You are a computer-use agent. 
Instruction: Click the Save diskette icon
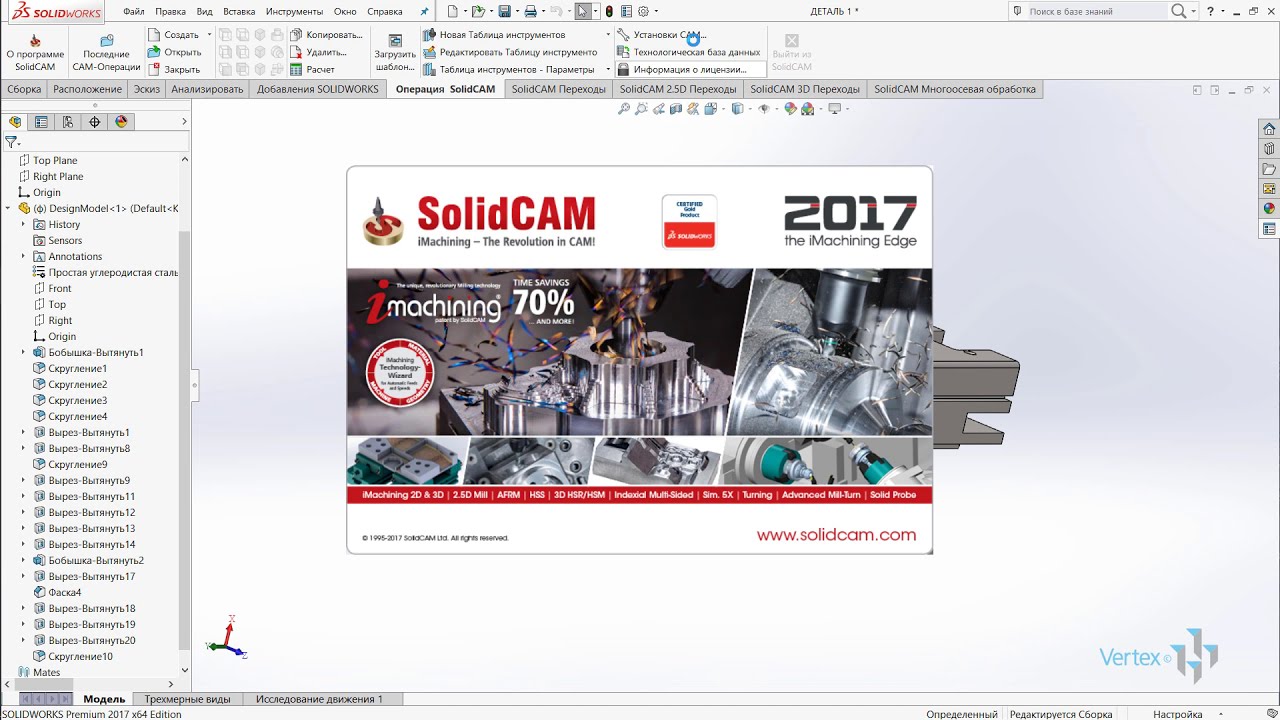(504, 11)
